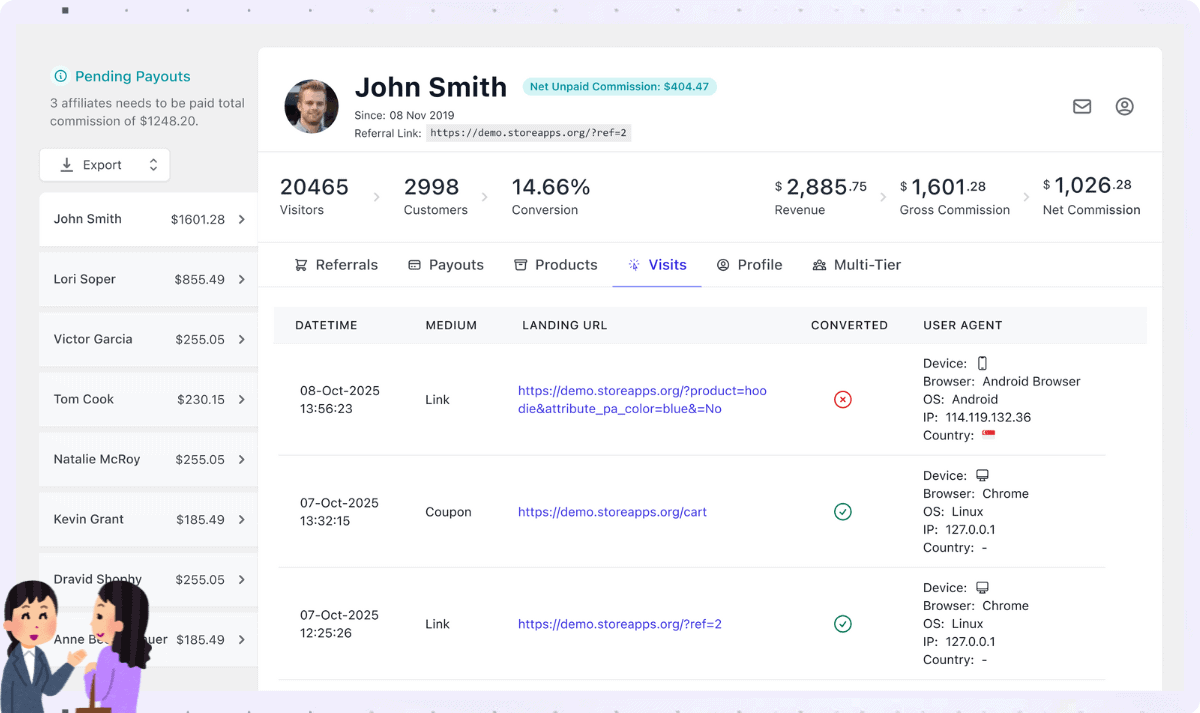
Task: Expand the Export options chevron
Action: coord(152,164)
